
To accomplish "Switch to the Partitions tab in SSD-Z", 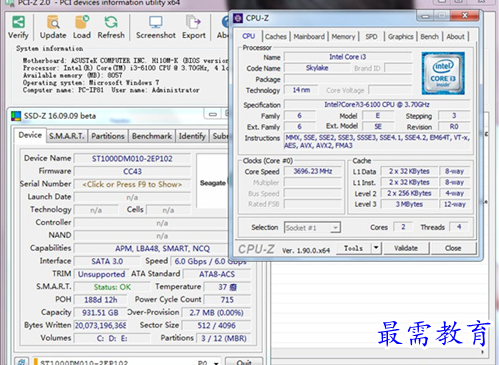I will pos(108,136).
